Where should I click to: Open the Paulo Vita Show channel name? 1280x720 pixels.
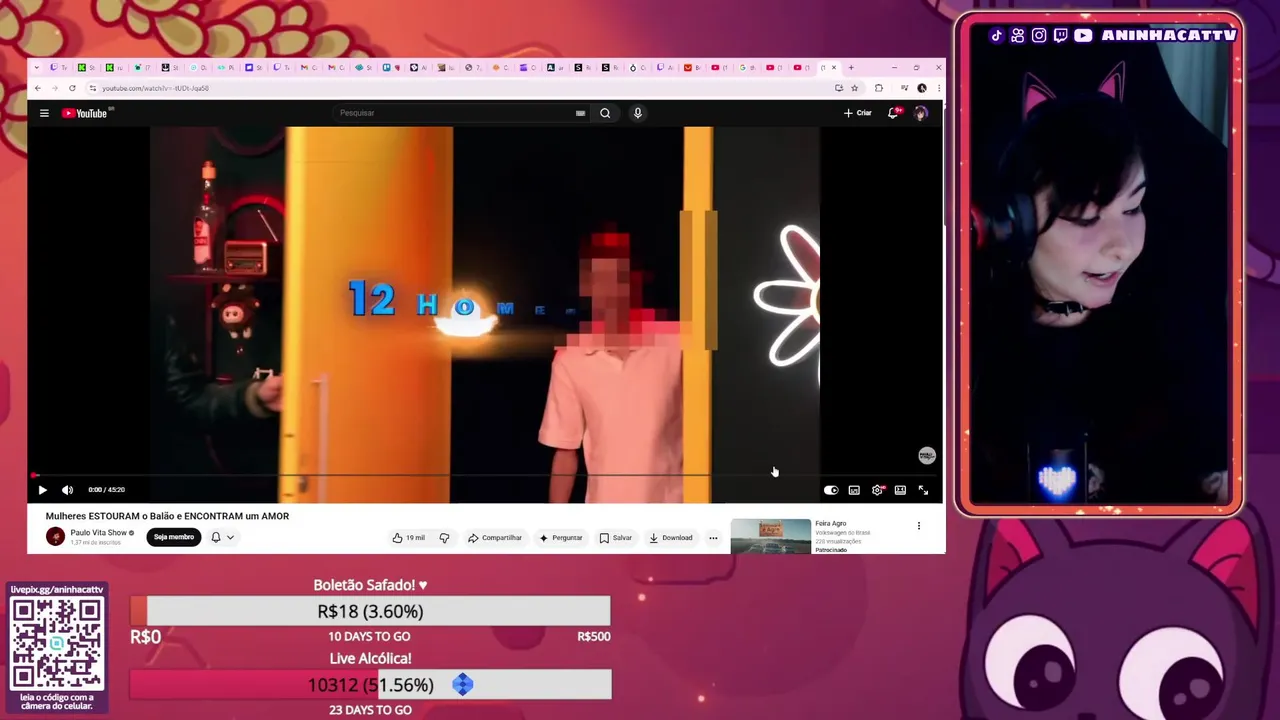[98, 533]
